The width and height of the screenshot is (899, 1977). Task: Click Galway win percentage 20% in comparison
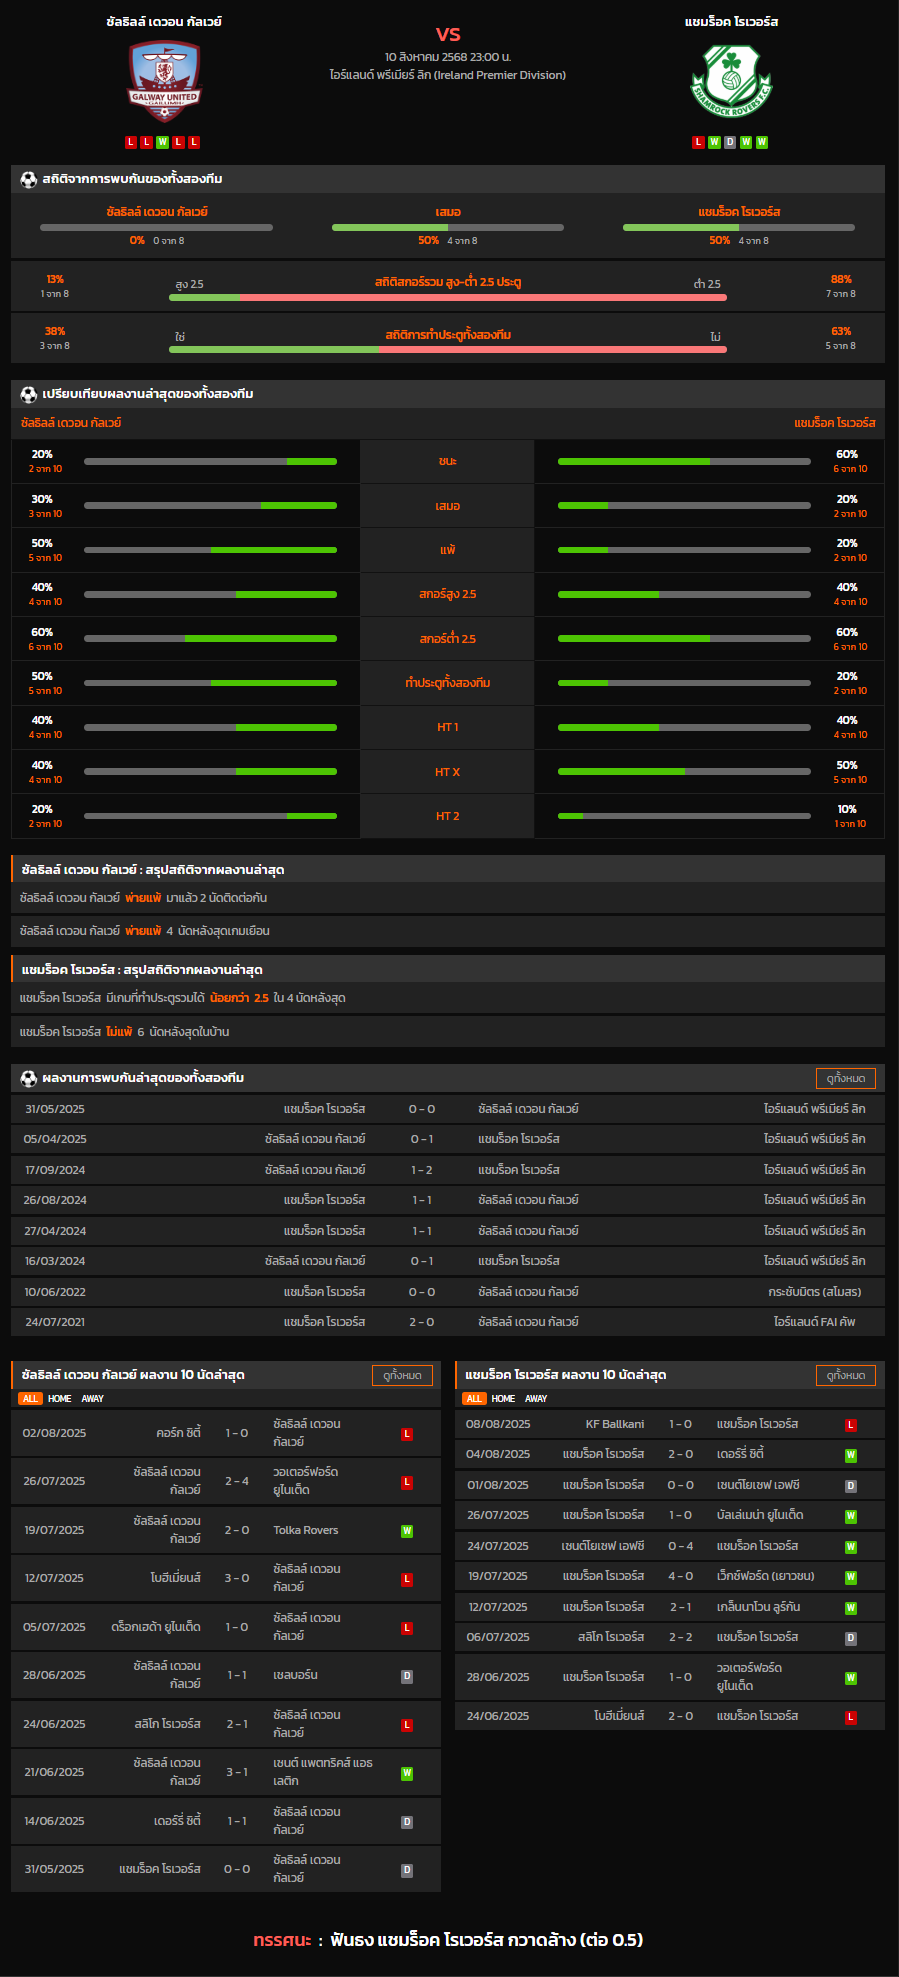coord(42,454)
